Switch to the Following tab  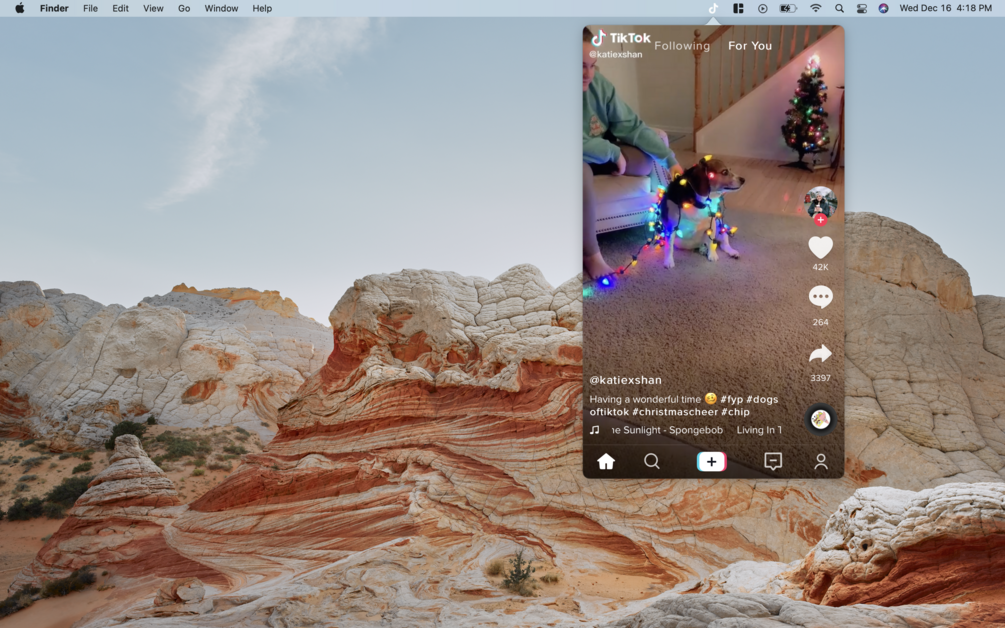point(682,46)
